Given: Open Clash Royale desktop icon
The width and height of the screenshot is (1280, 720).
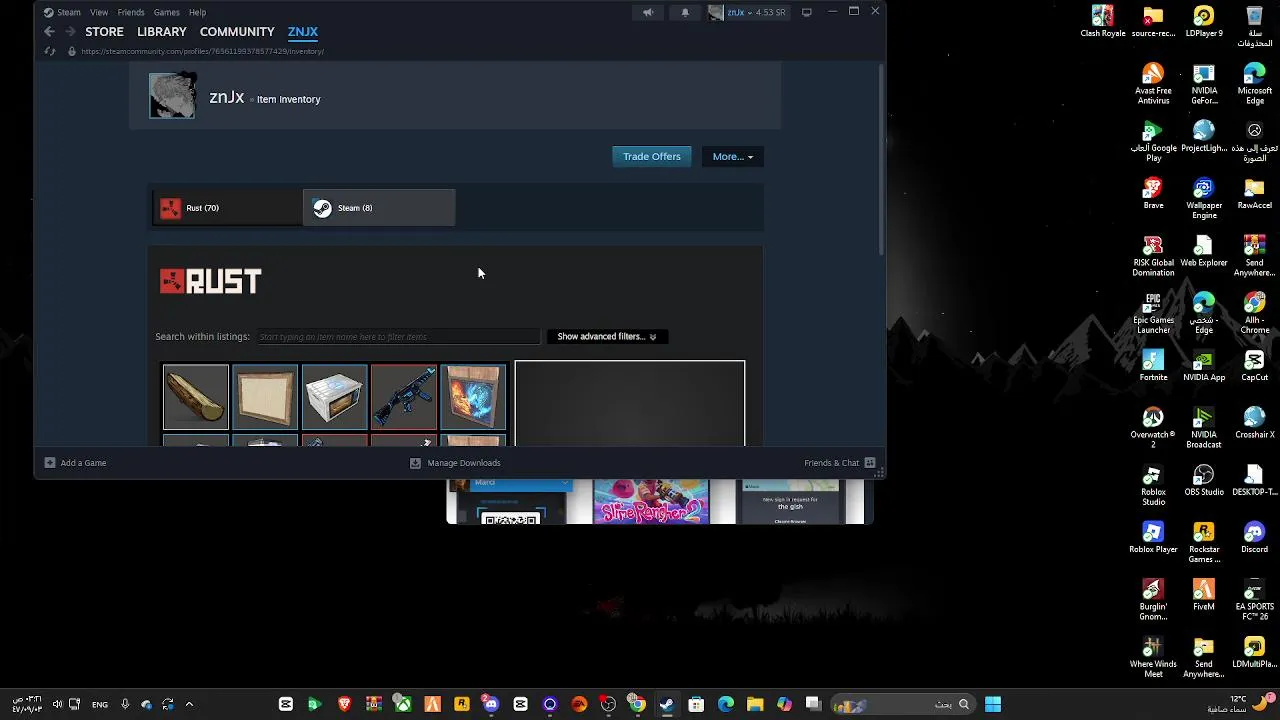Looking at the screenshot, I should 1103,22.
